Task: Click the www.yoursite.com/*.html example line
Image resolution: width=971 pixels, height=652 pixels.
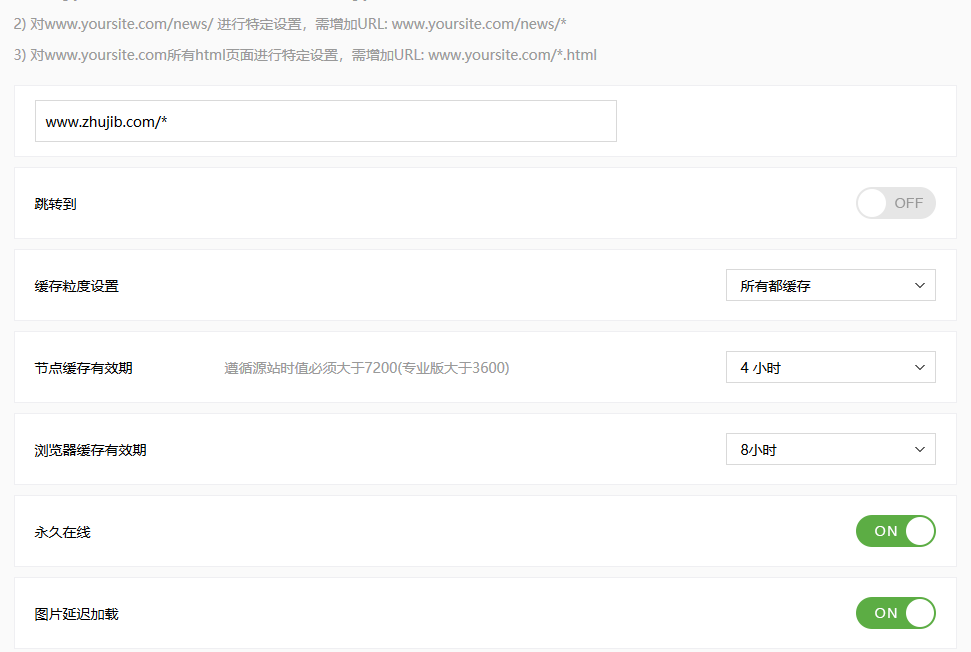Action: tap(305, 55)
